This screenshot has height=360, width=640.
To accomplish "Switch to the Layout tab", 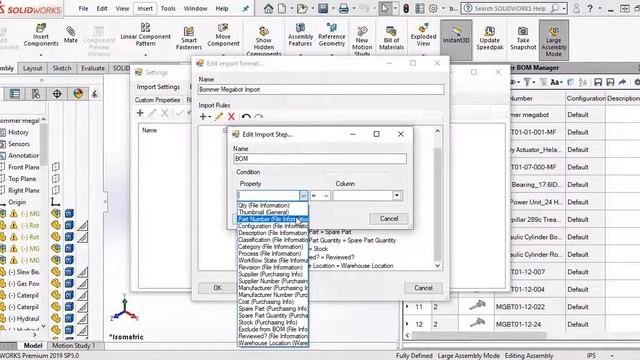I will click(x=32, y=68).
